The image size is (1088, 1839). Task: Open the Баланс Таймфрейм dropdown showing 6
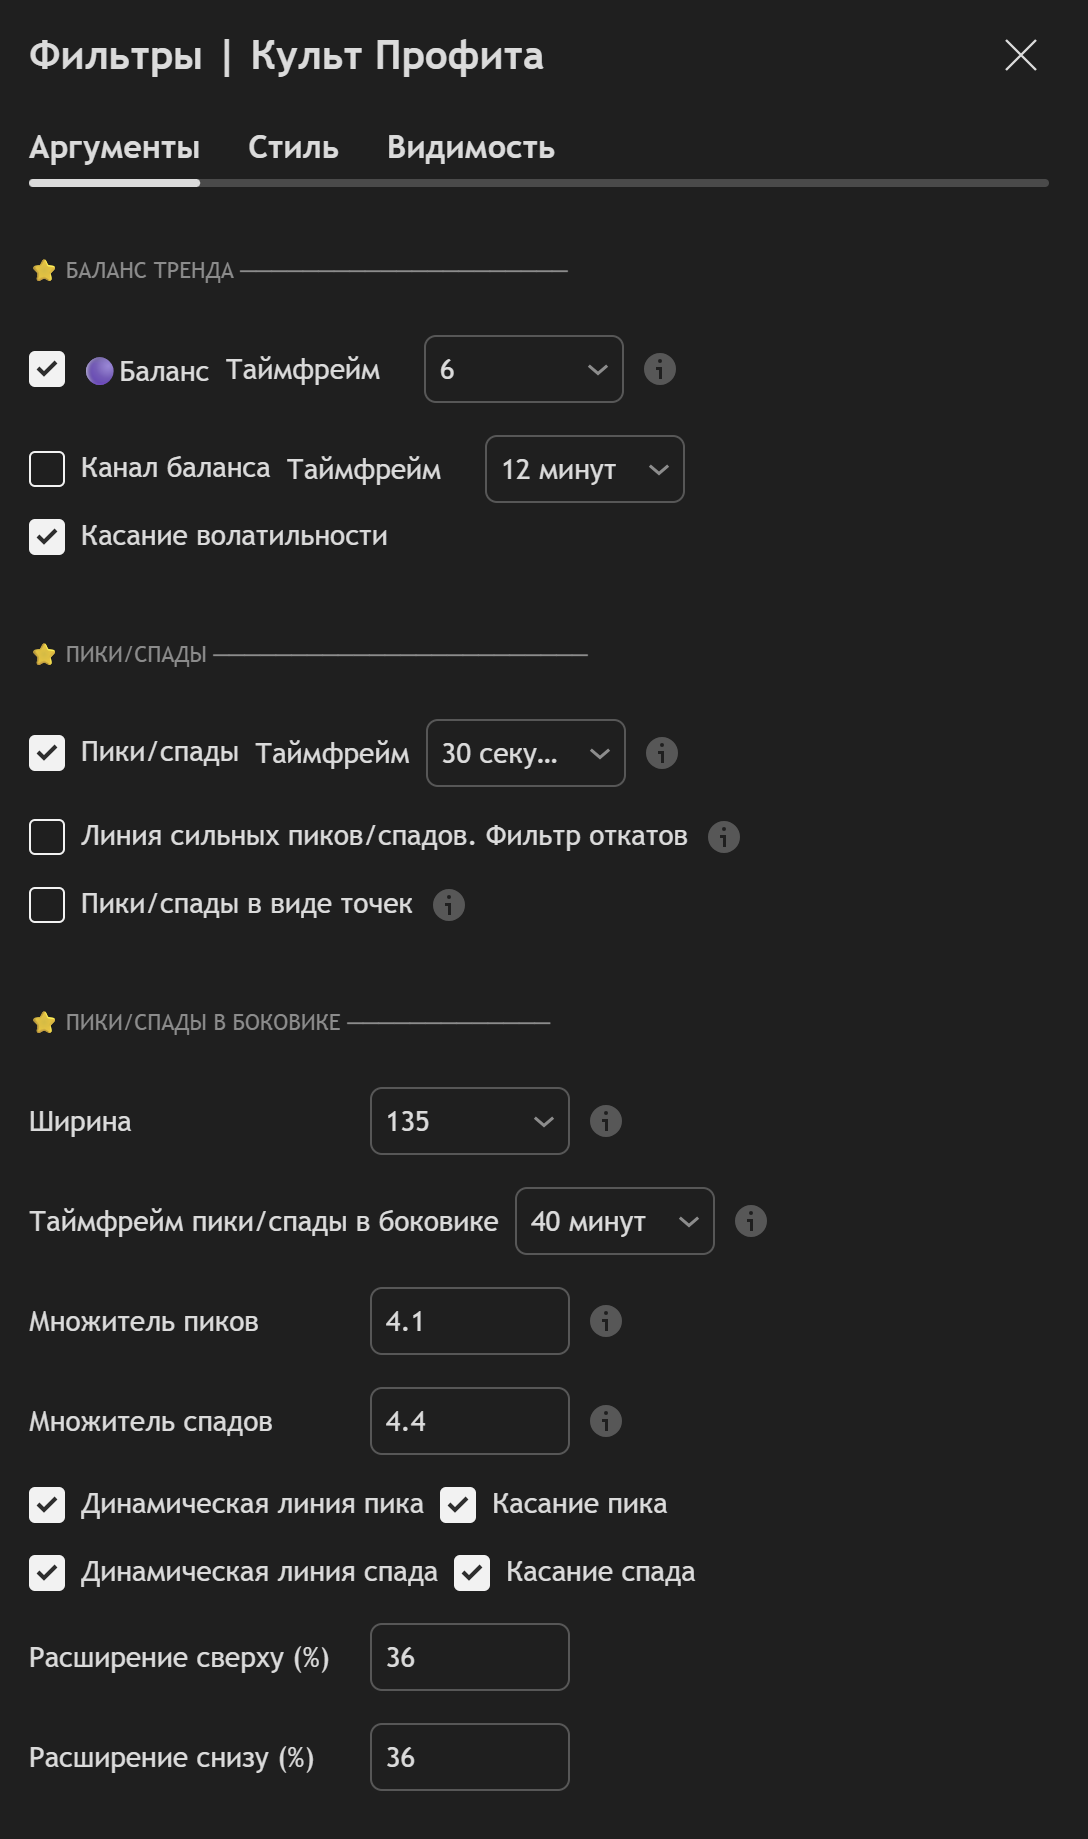pyautogui.click(x=524, y=369)
